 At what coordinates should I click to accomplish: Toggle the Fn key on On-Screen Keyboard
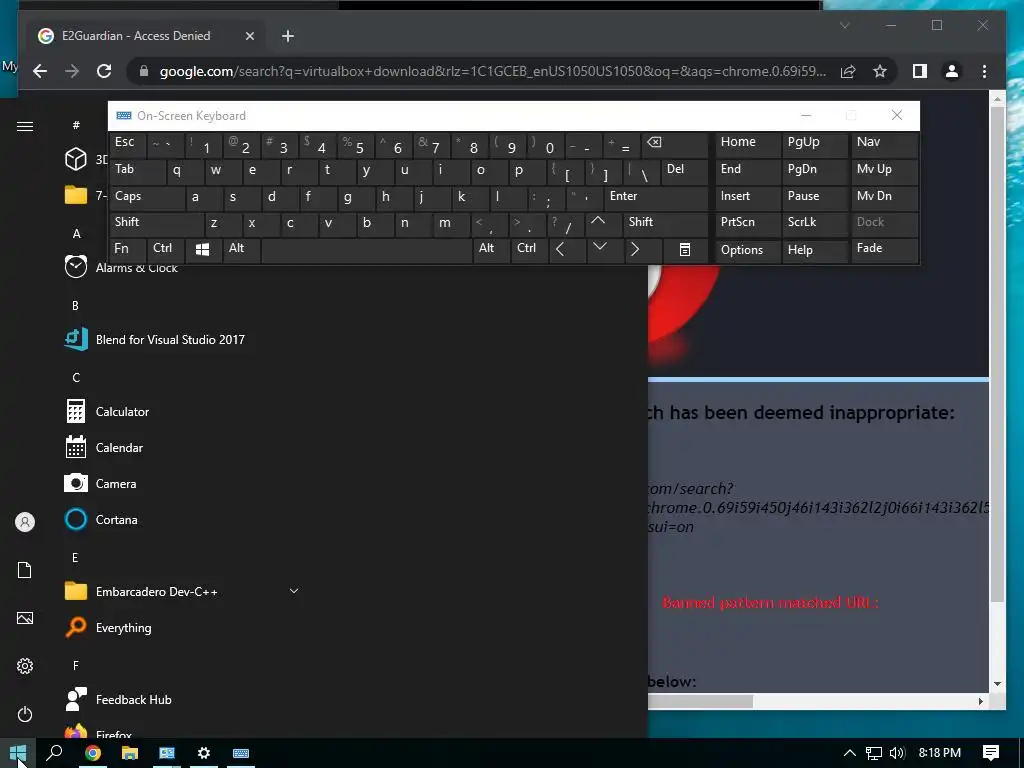point(127,249)
